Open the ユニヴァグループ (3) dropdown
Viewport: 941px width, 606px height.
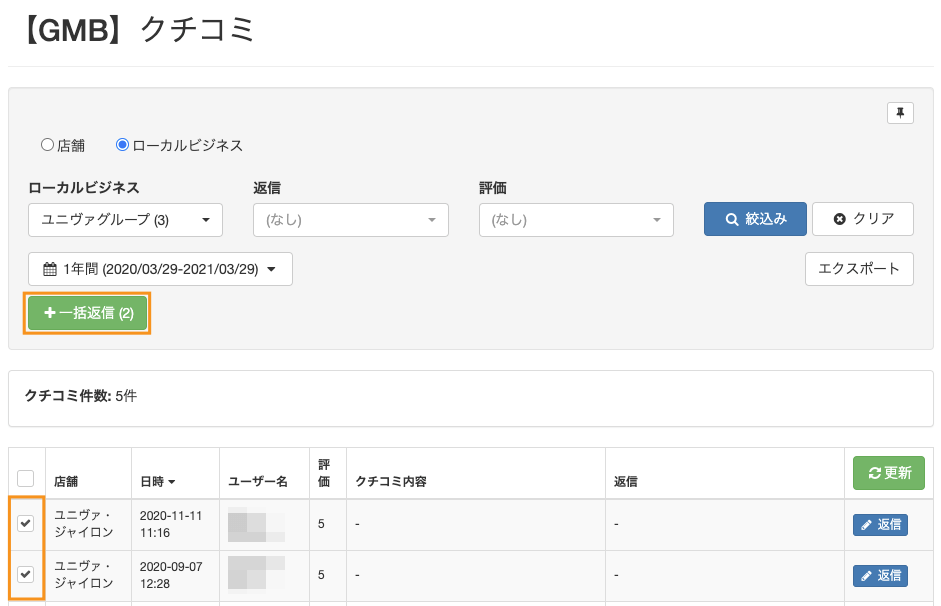(125, 220)
